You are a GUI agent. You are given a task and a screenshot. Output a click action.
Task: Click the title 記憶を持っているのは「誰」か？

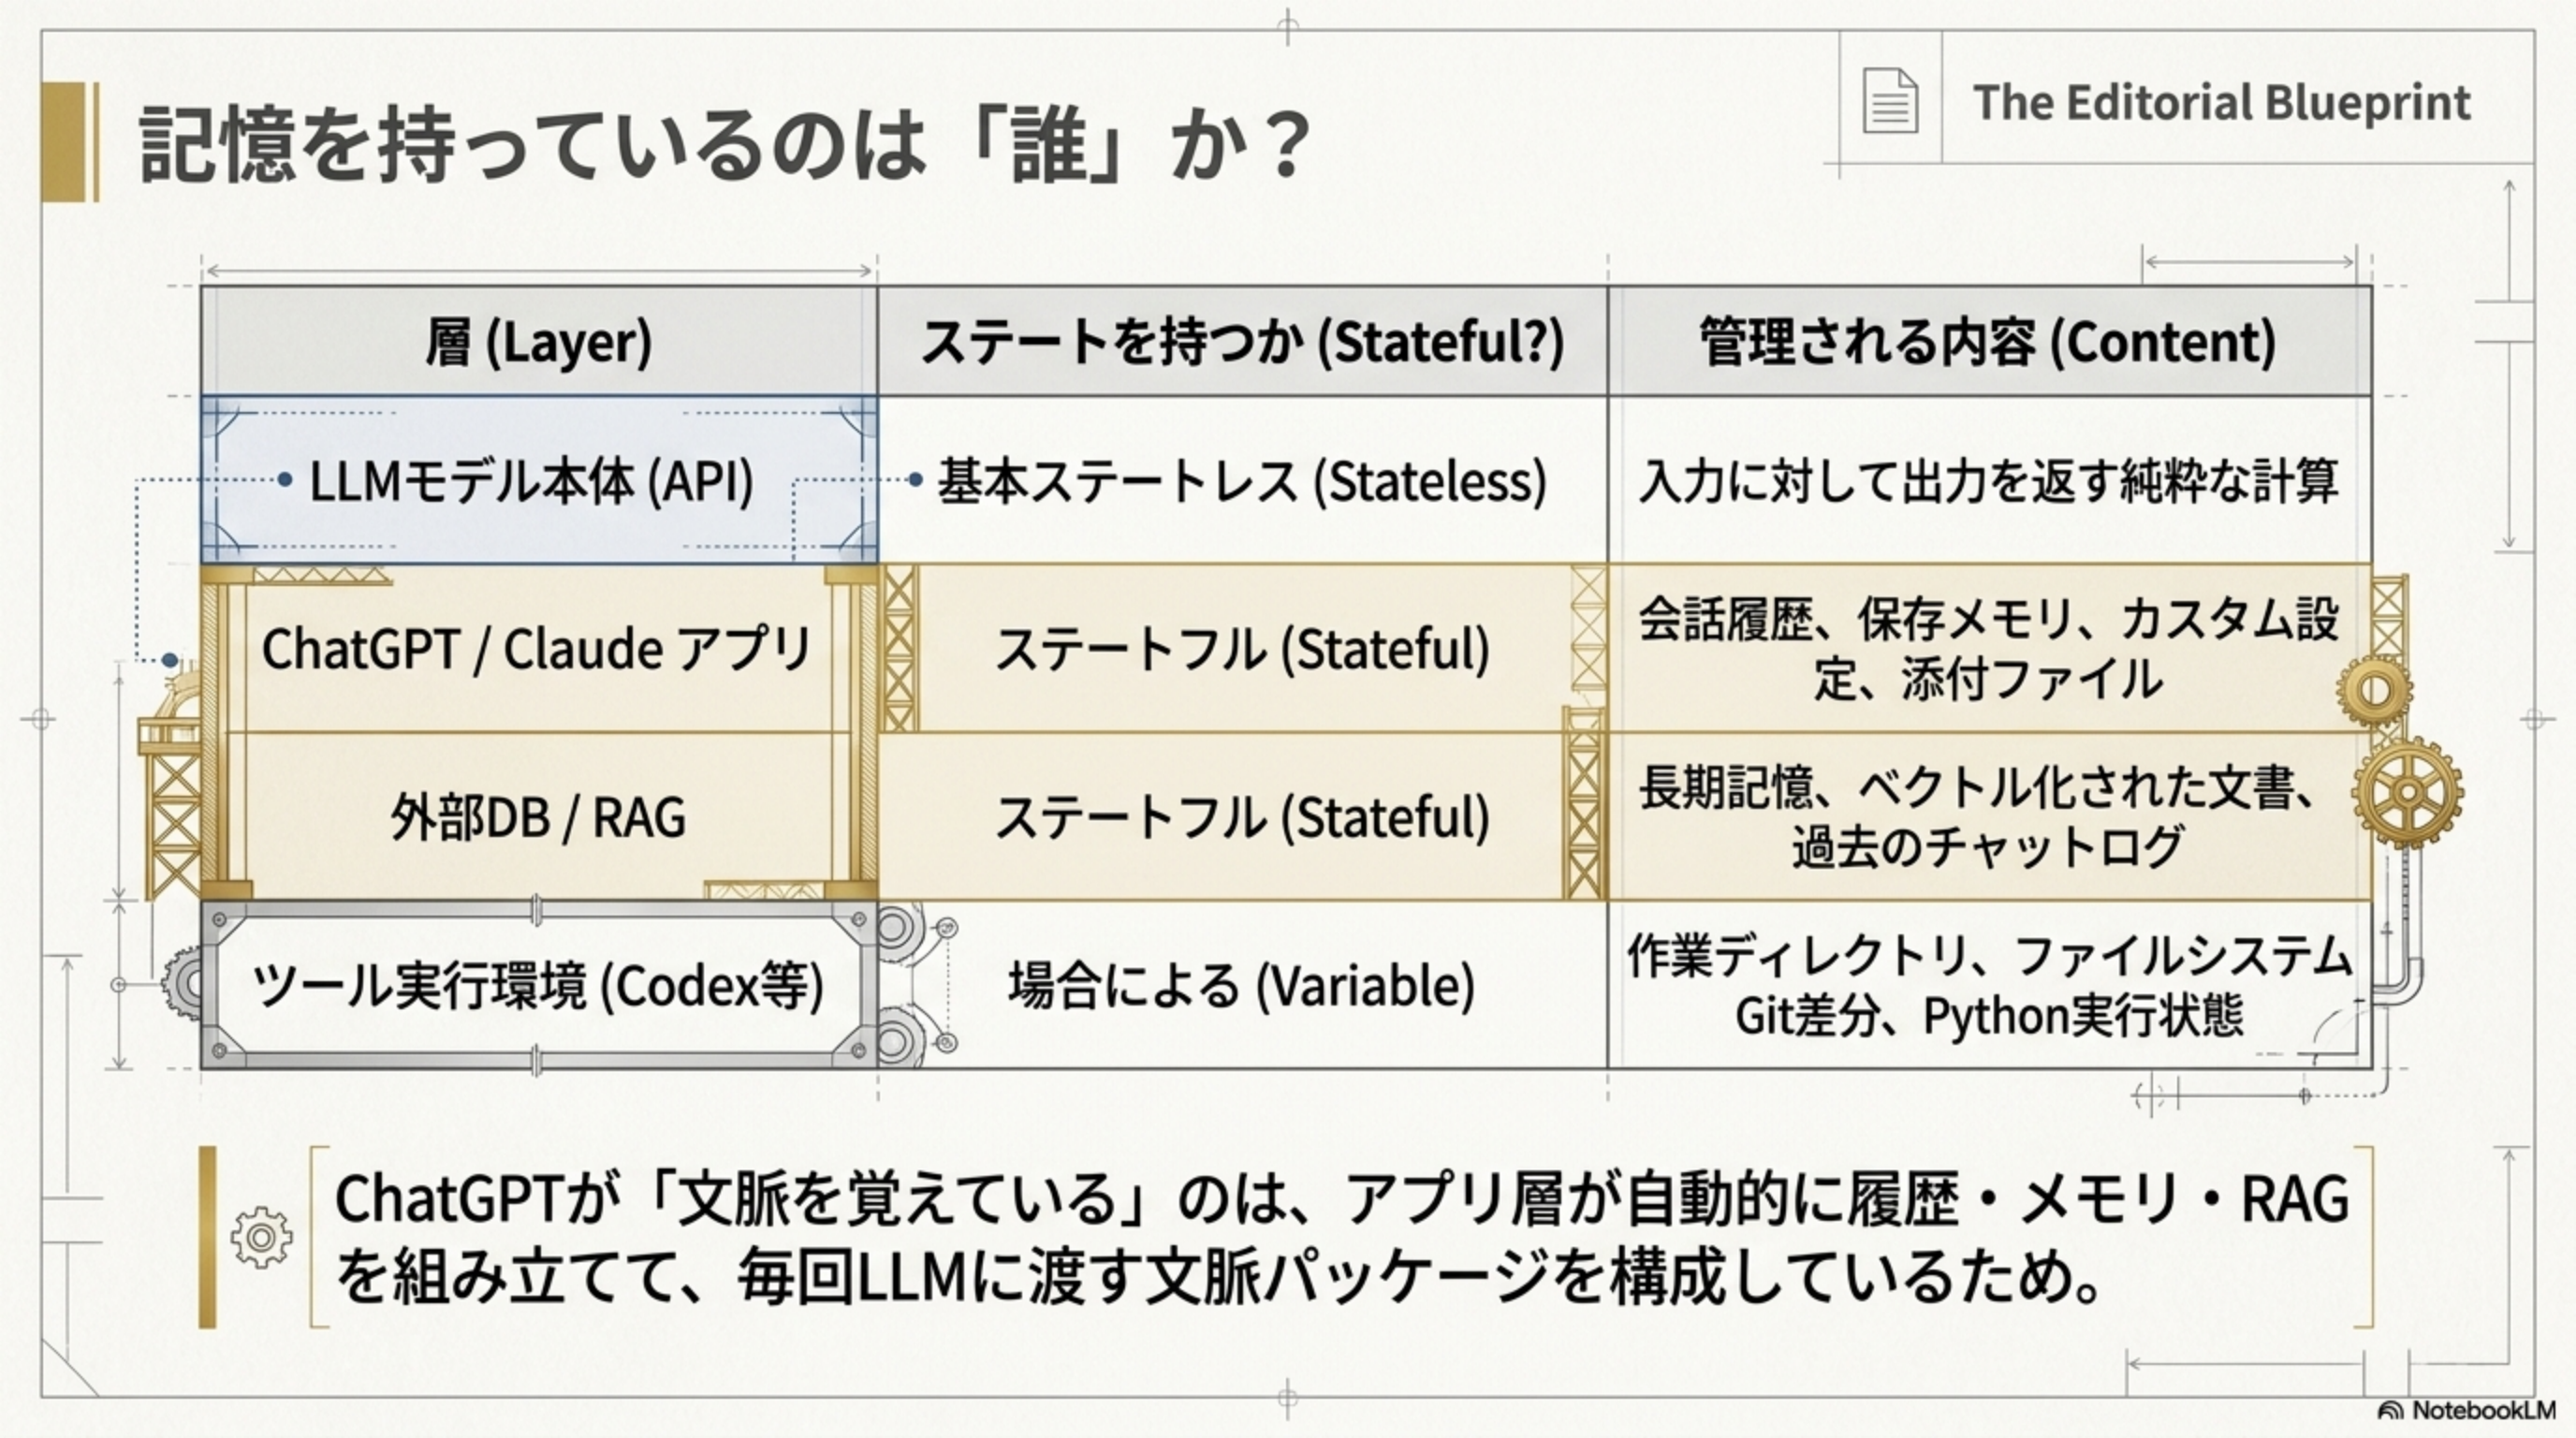tap(725, 144)
